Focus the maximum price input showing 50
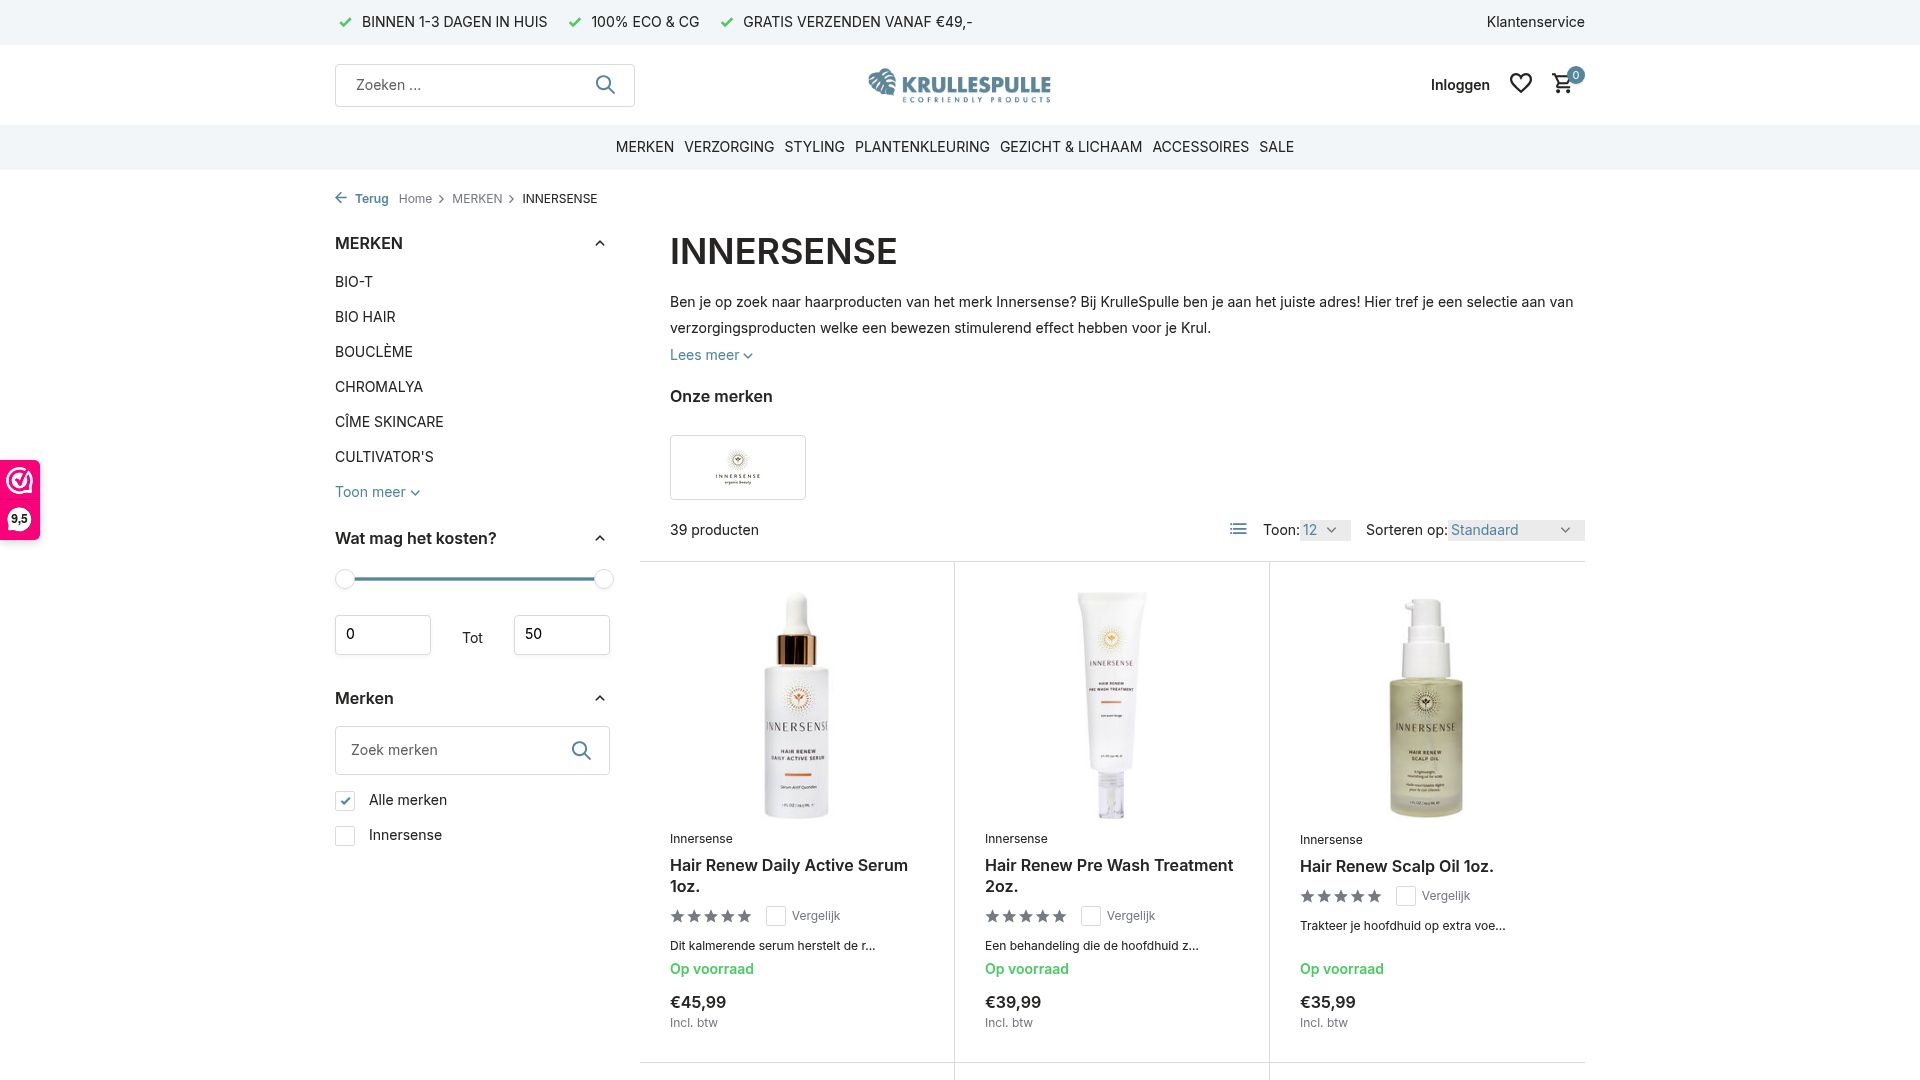 562,635
